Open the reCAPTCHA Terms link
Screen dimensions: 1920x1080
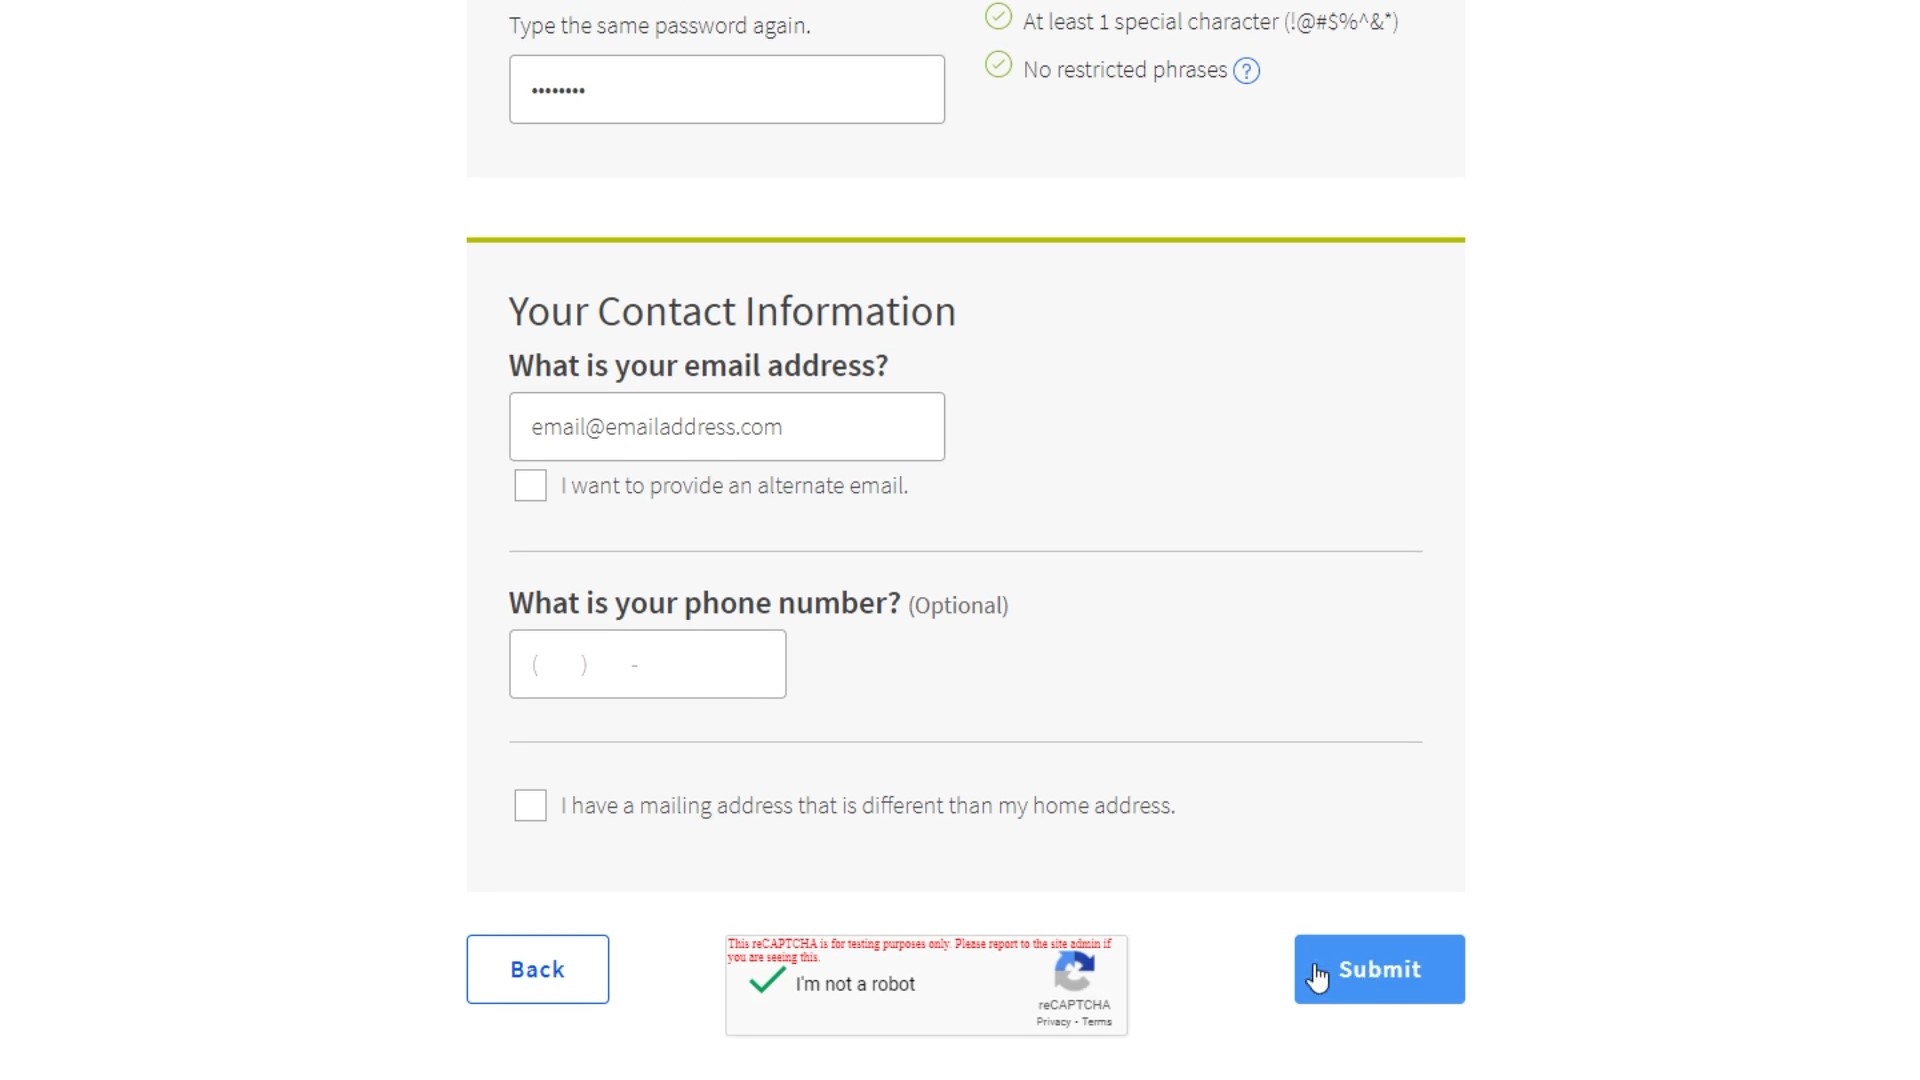coord(1096,1022)
